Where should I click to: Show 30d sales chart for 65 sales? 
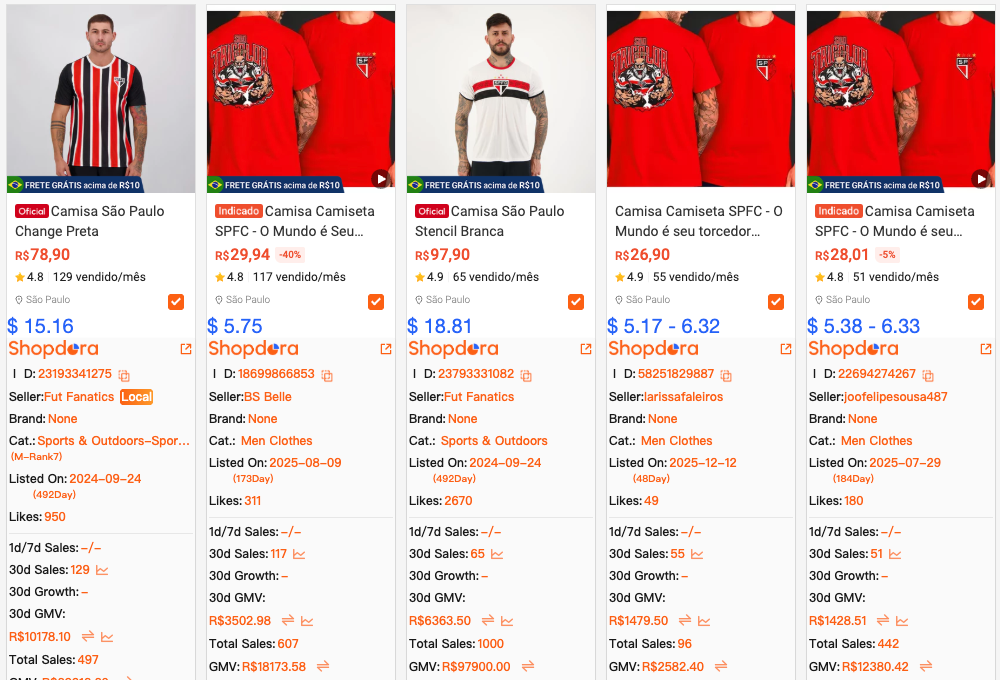[x=497, y=554]
